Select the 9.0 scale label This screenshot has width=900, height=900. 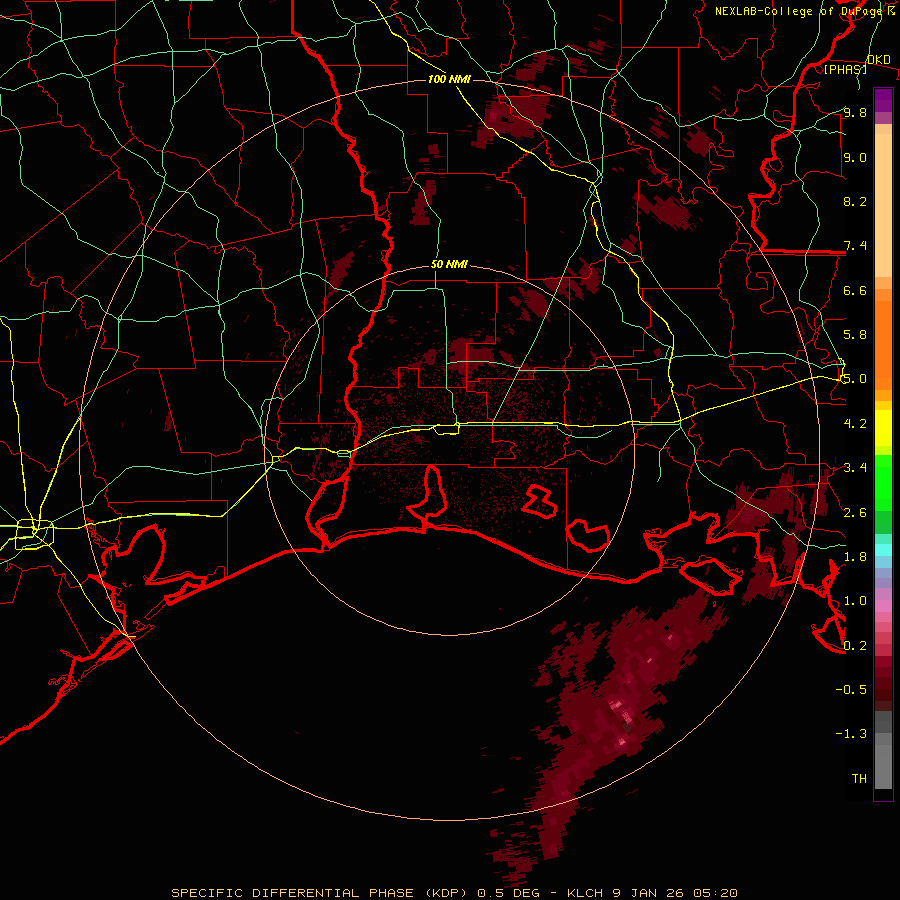[855, 157]
